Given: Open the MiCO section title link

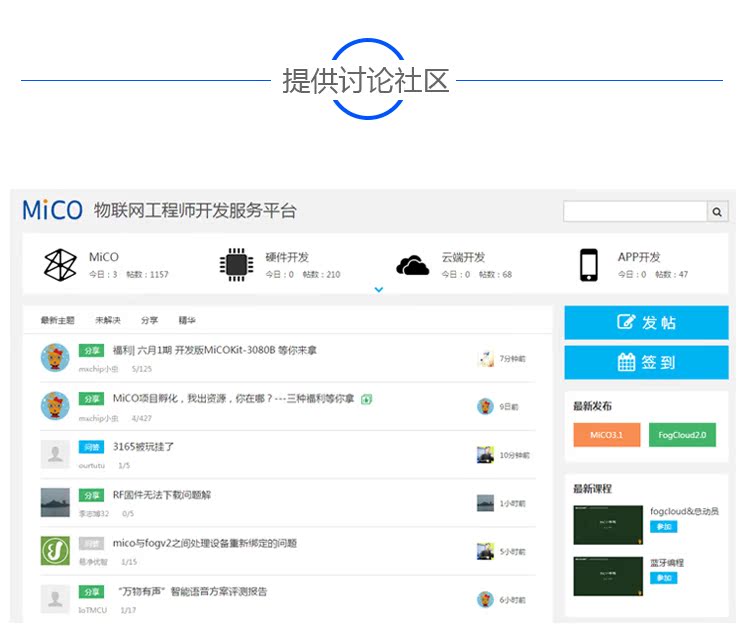Looking at the screenshot, I should (104, 257).
